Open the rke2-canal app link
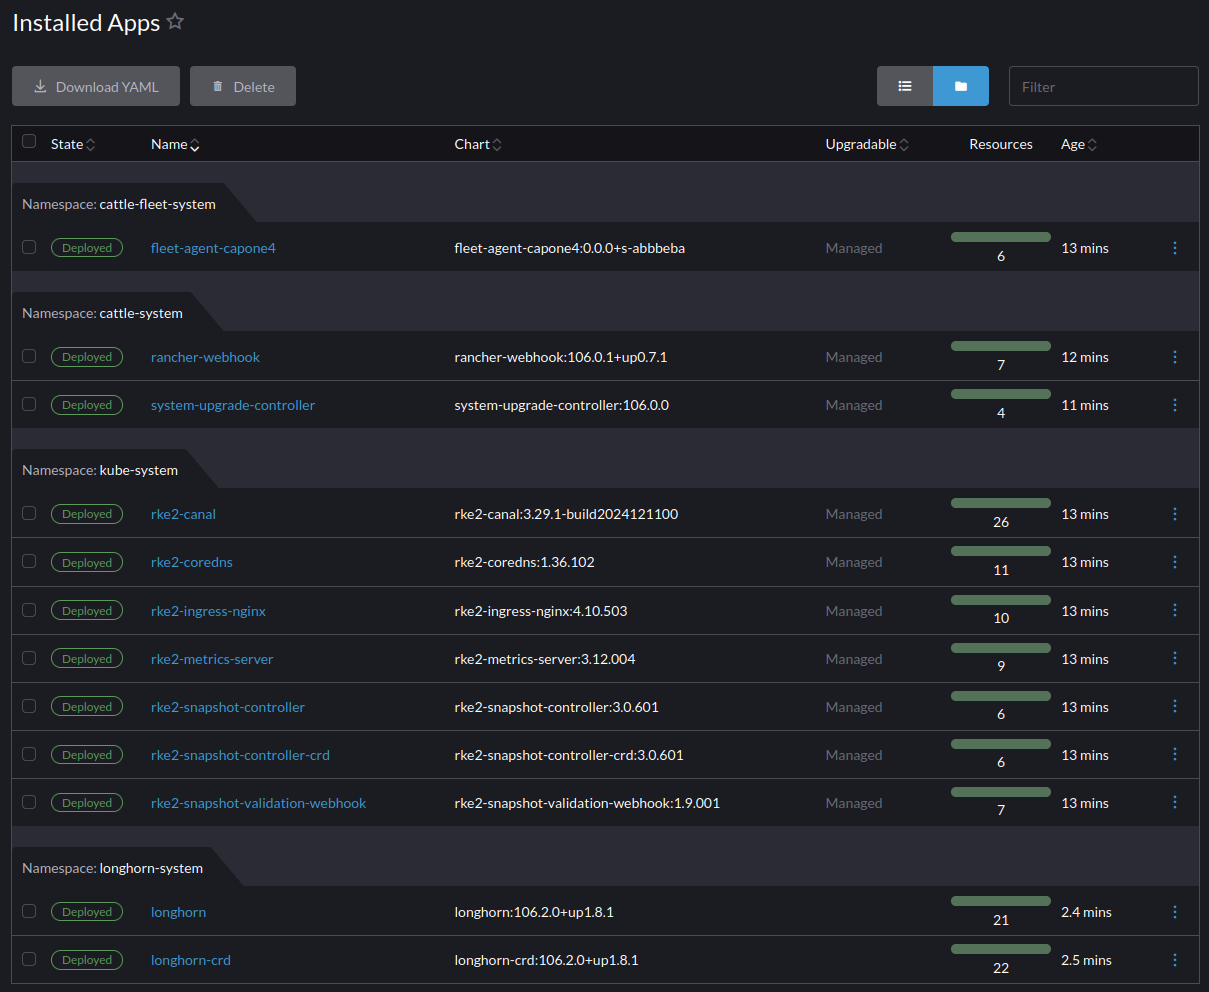Screen dimensions: 1209x992 click(x=183, y=514)
